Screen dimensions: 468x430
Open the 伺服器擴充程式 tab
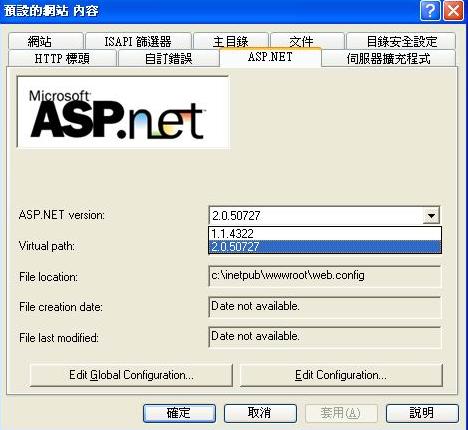pos(389,58)
